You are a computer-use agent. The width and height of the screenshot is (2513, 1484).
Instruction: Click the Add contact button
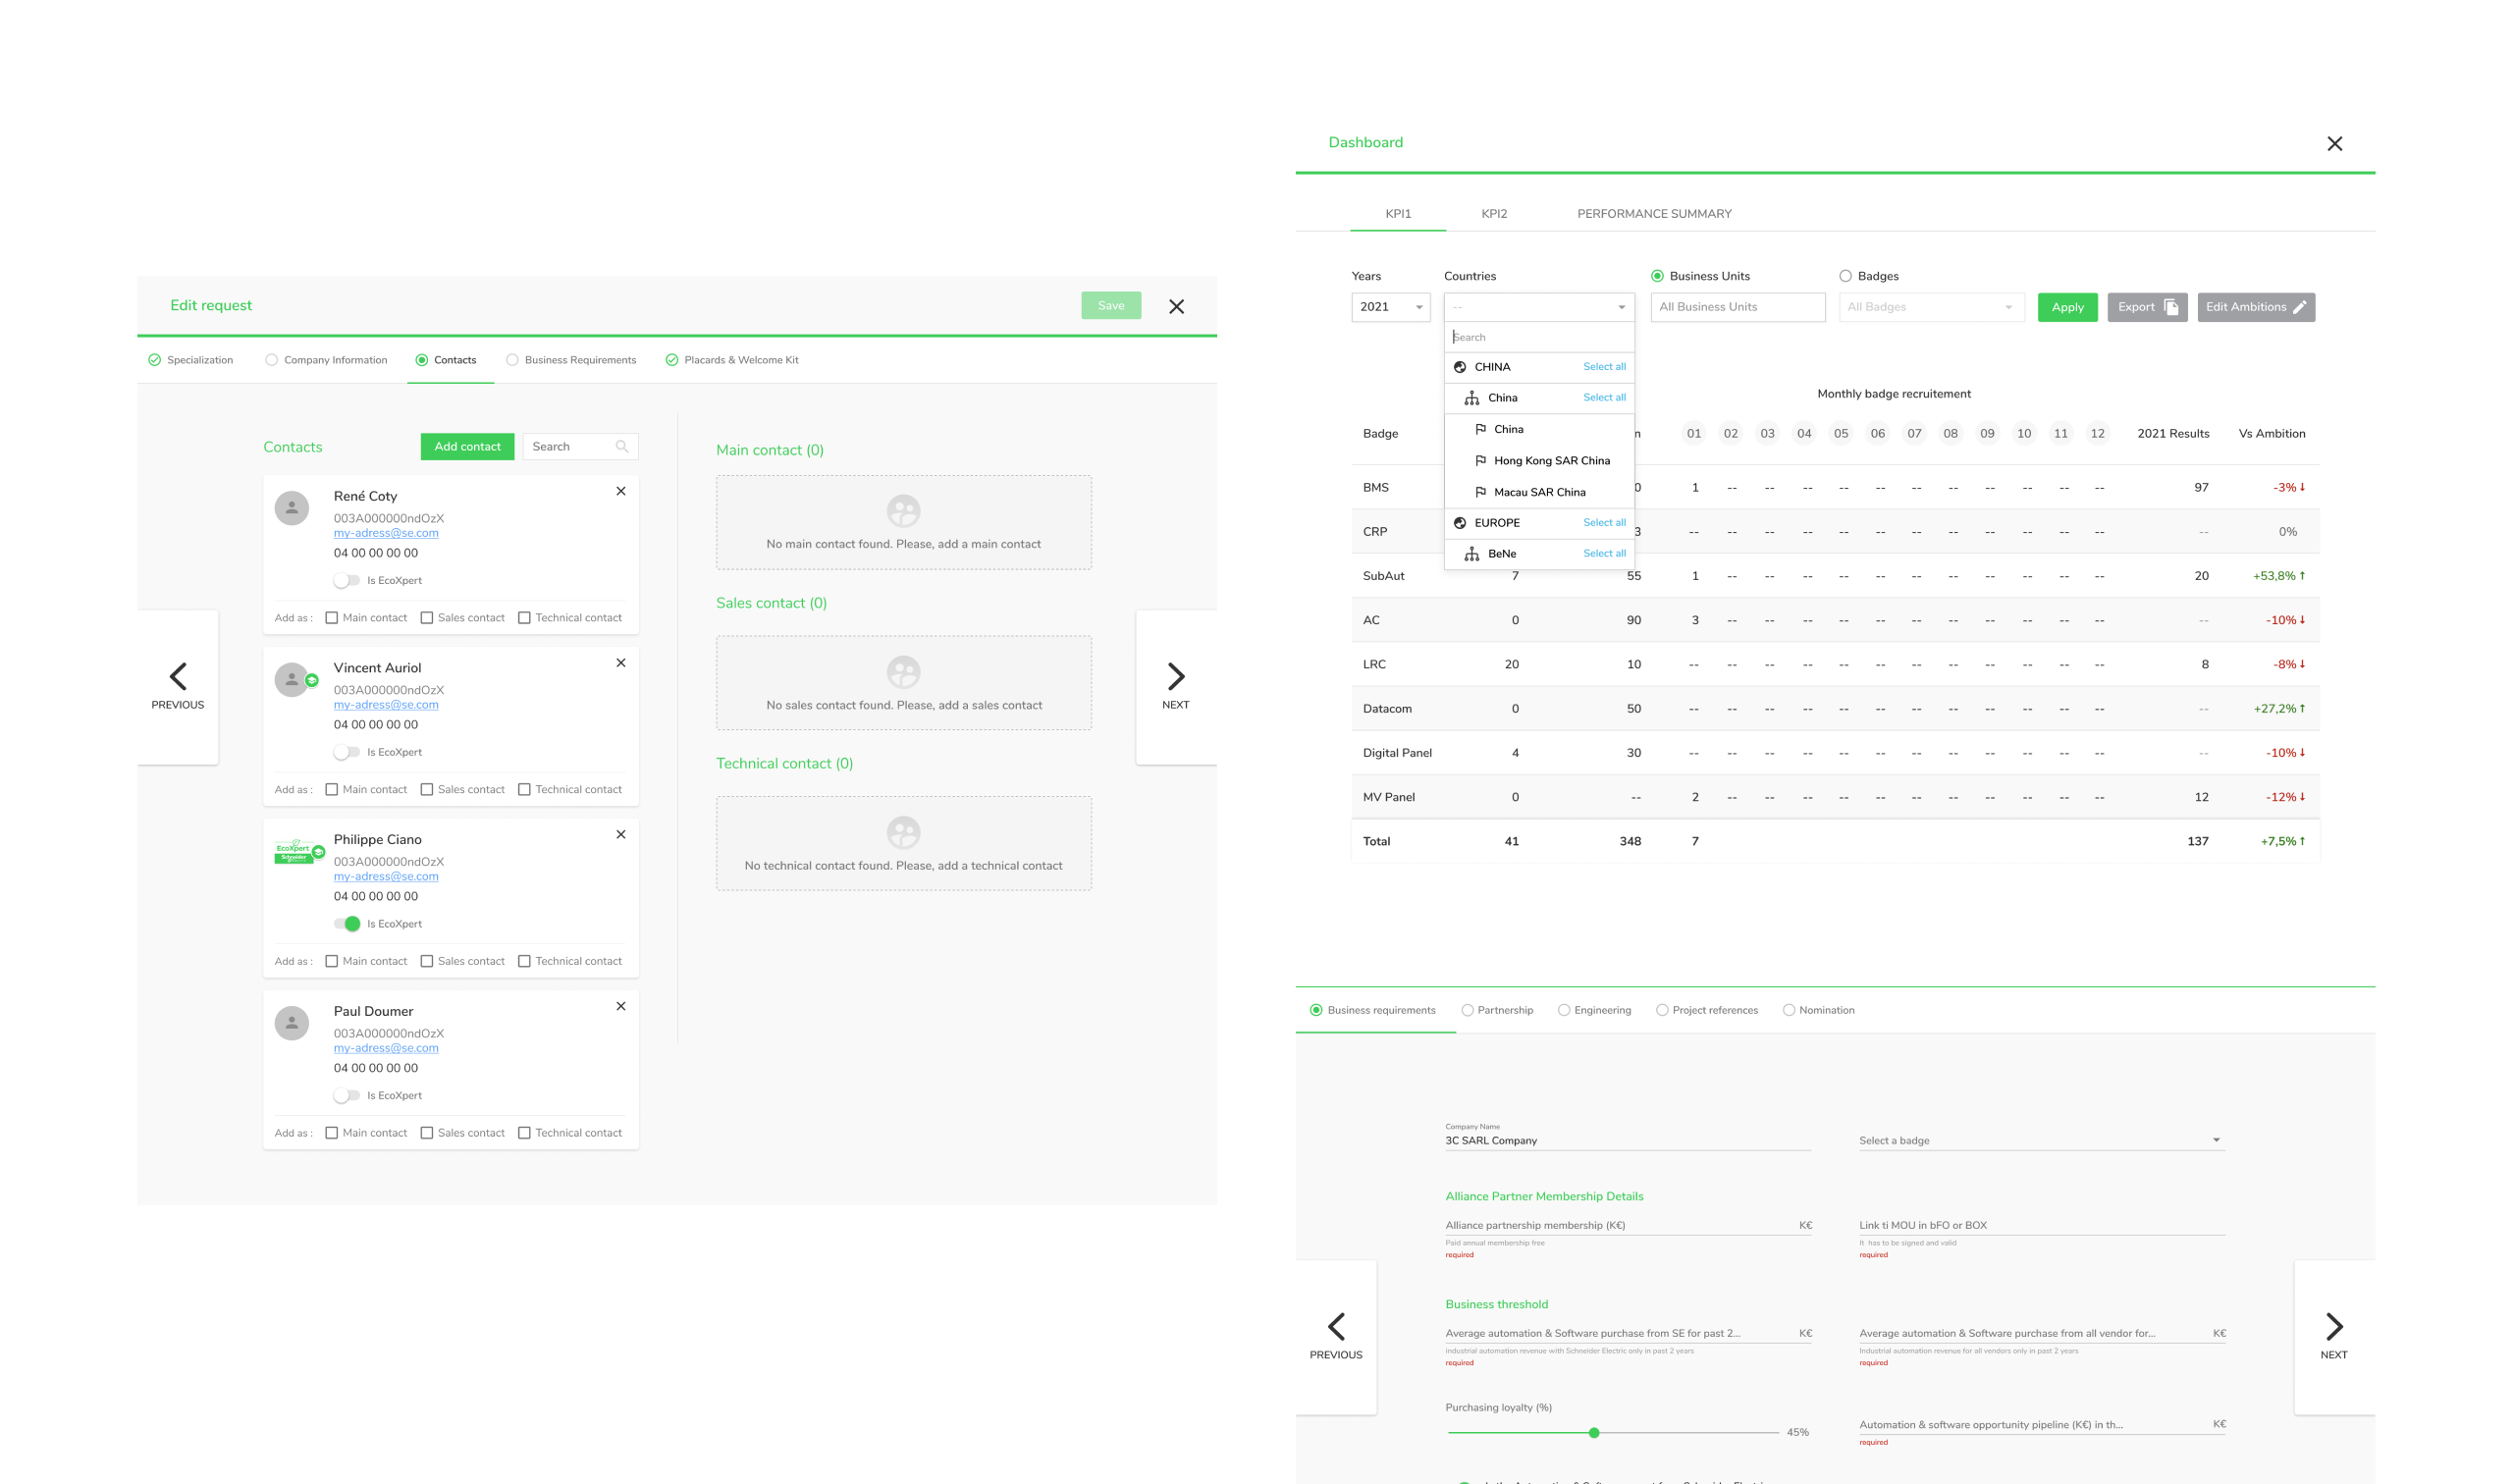click(x=467, y=447)
